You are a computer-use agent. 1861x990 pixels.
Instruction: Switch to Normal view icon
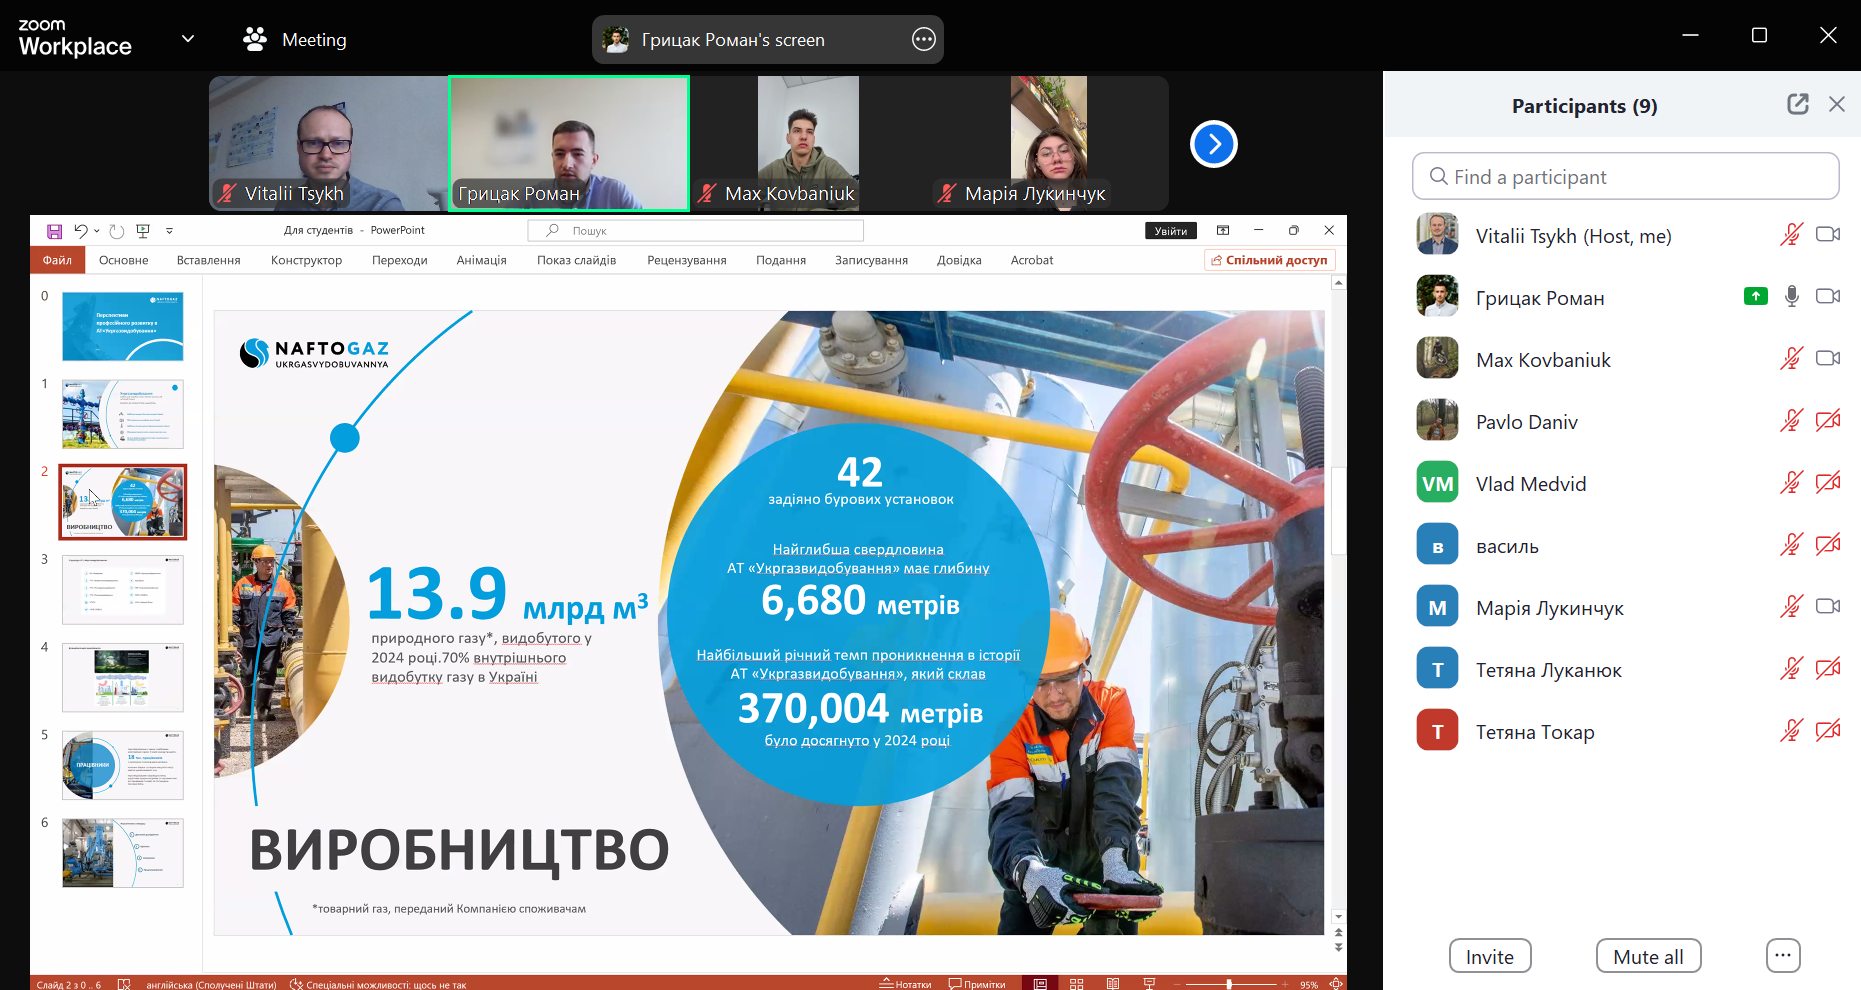(x=1040, y=984)
